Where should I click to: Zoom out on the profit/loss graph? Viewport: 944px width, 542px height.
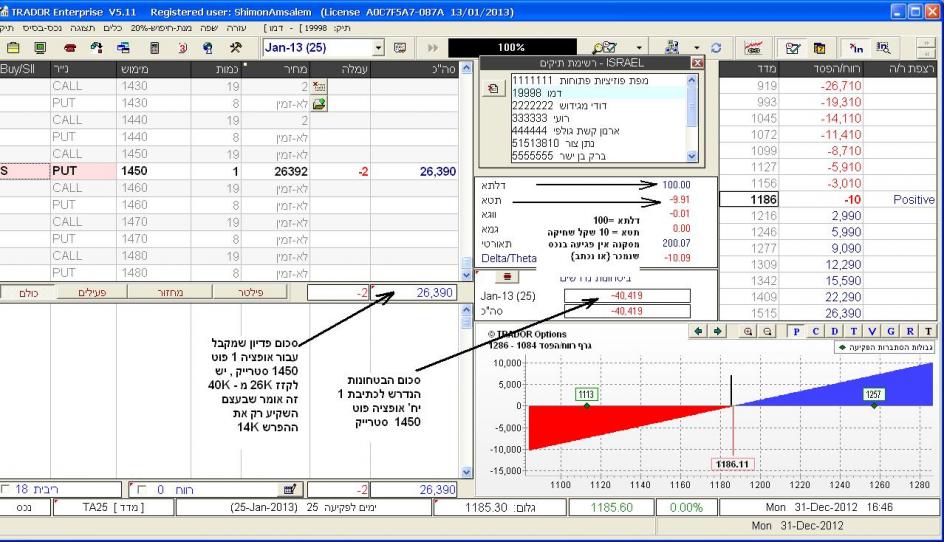pyautogui.click(x=767, y=331)
